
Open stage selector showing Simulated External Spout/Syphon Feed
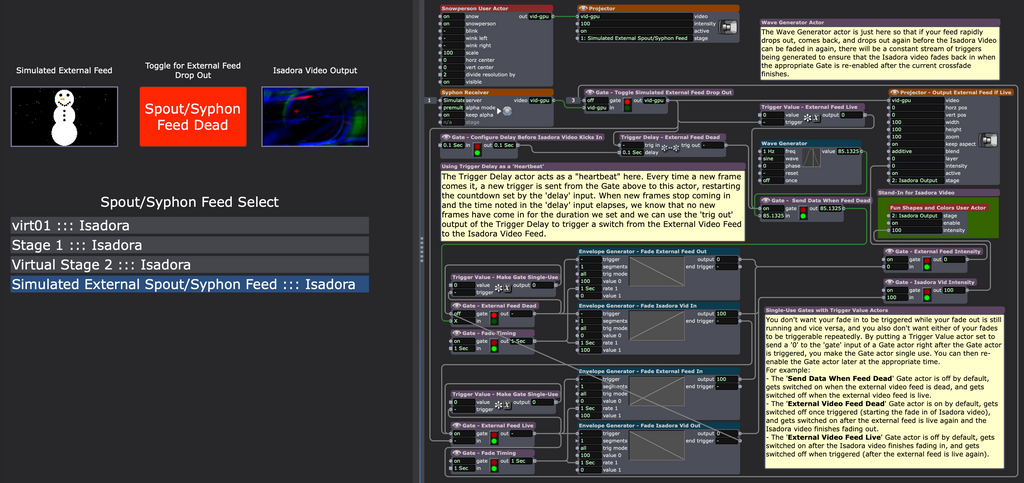635,39
